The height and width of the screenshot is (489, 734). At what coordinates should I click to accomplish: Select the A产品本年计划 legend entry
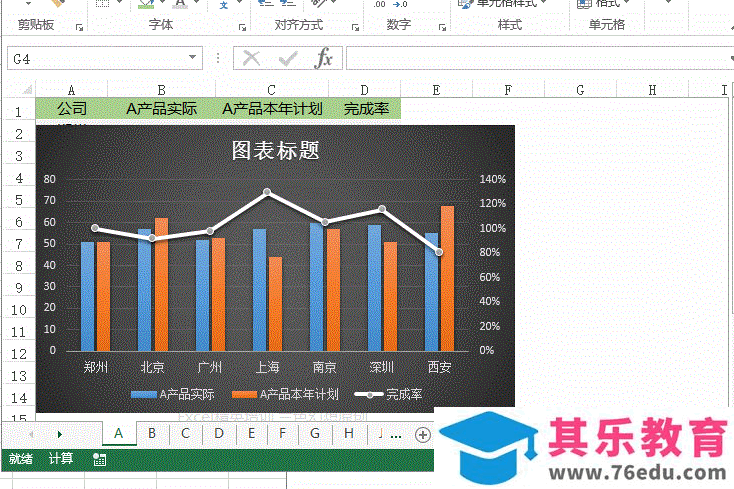pos(285,394)
